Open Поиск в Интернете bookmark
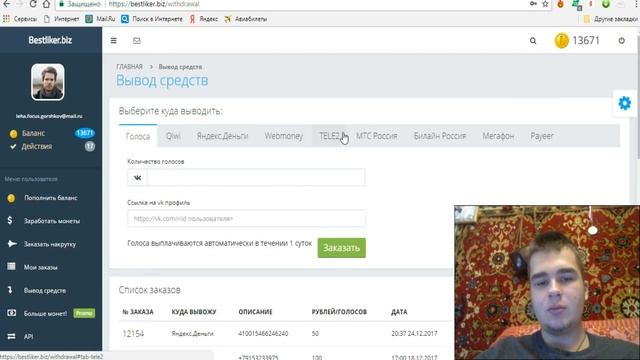This screenshot has width=640, height=360. pos(152,19)
